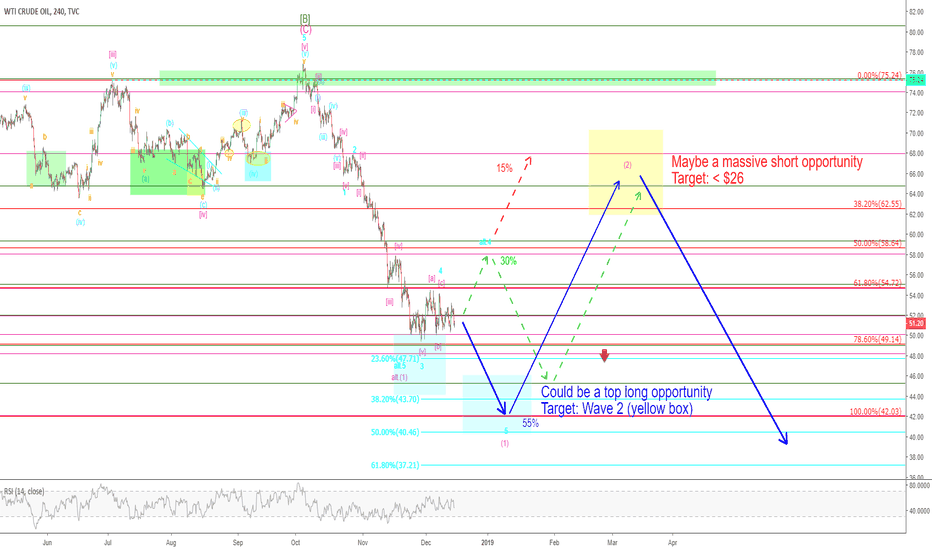
Task: Click the 72.00 value on price axis
Action: pos(916,113)
